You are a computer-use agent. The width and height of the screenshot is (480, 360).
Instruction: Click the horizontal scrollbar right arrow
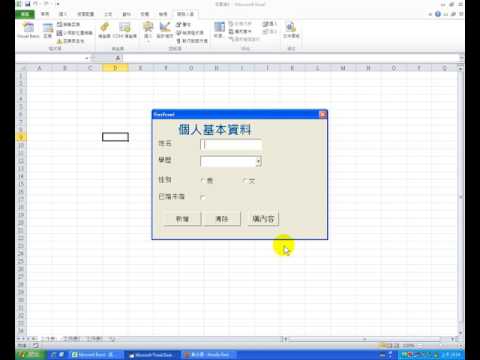point(453,339)
